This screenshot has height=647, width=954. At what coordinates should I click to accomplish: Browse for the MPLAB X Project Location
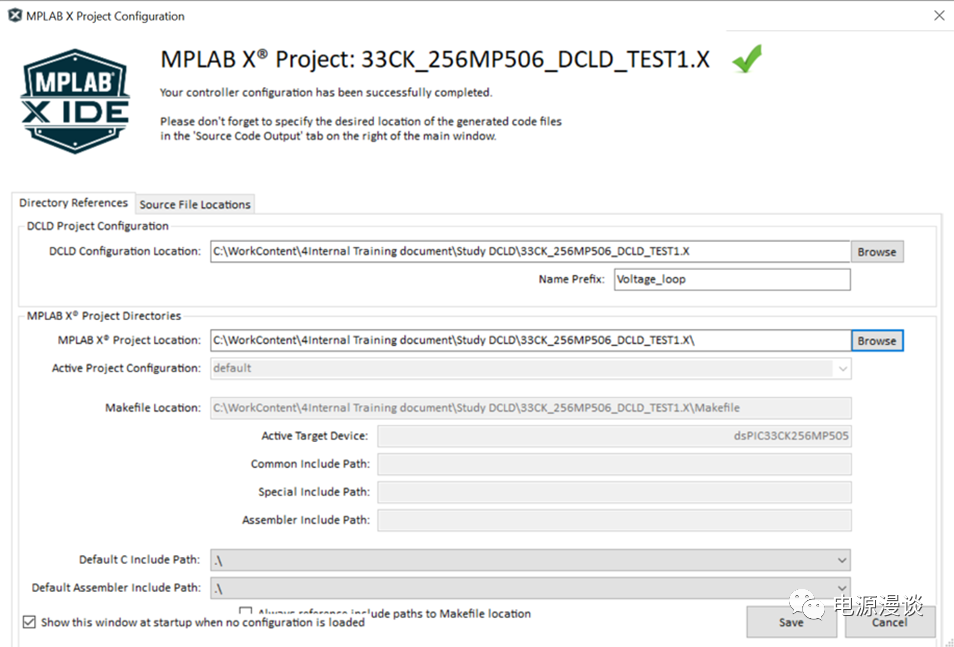[876, 341]
